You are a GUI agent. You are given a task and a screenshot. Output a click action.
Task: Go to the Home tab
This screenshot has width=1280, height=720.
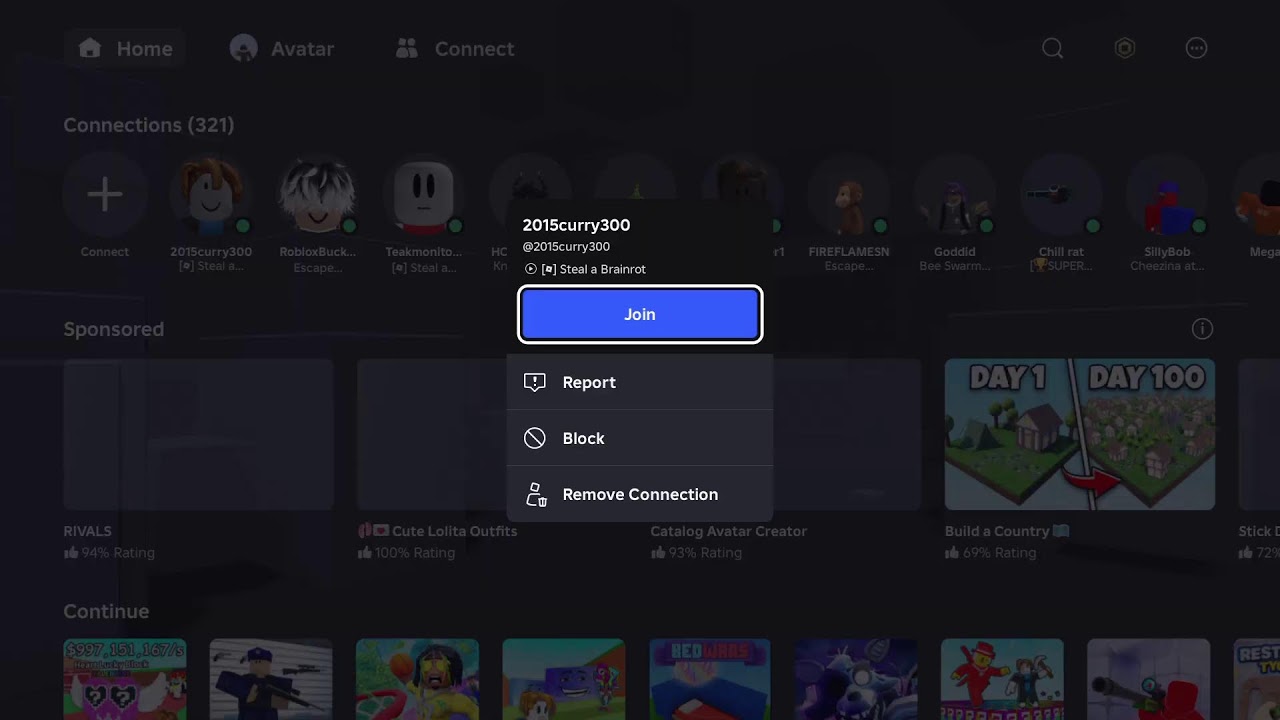125,48
